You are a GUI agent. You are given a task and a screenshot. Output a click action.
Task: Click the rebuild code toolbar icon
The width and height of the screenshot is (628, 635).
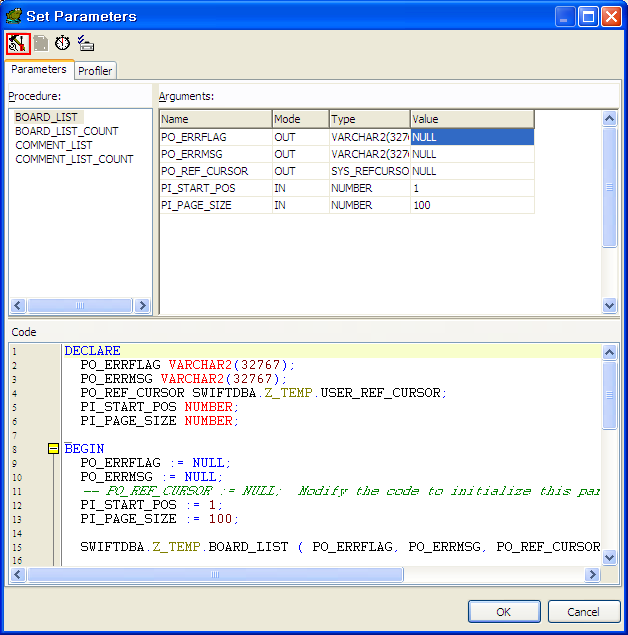(x=18, y=43)
